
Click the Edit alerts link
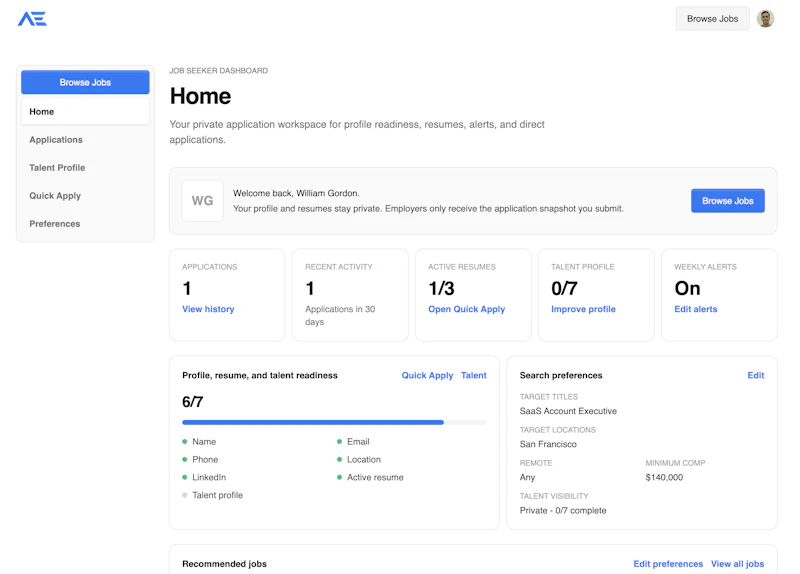pyautogui.click(x=695, y=309)
